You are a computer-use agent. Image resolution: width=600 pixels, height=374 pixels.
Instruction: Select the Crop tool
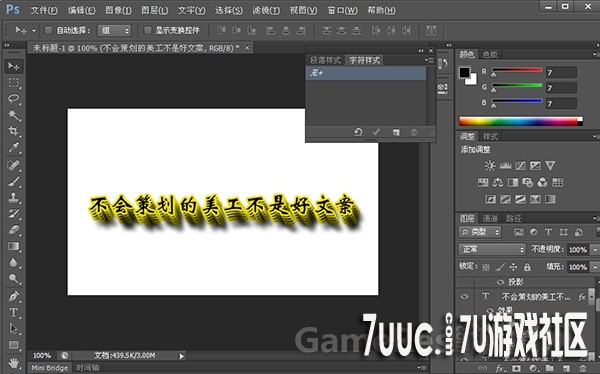click(14, 131)
